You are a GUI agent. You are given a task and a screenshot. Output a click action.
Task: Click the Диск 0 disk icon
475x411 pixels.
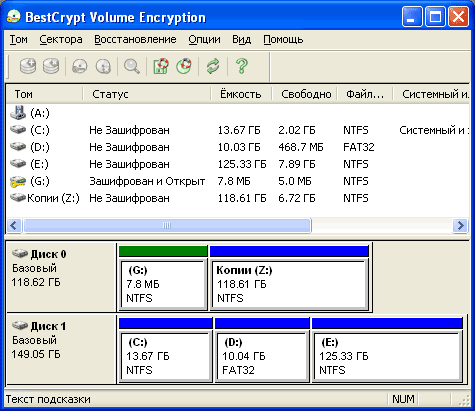[x=20, y=254]
